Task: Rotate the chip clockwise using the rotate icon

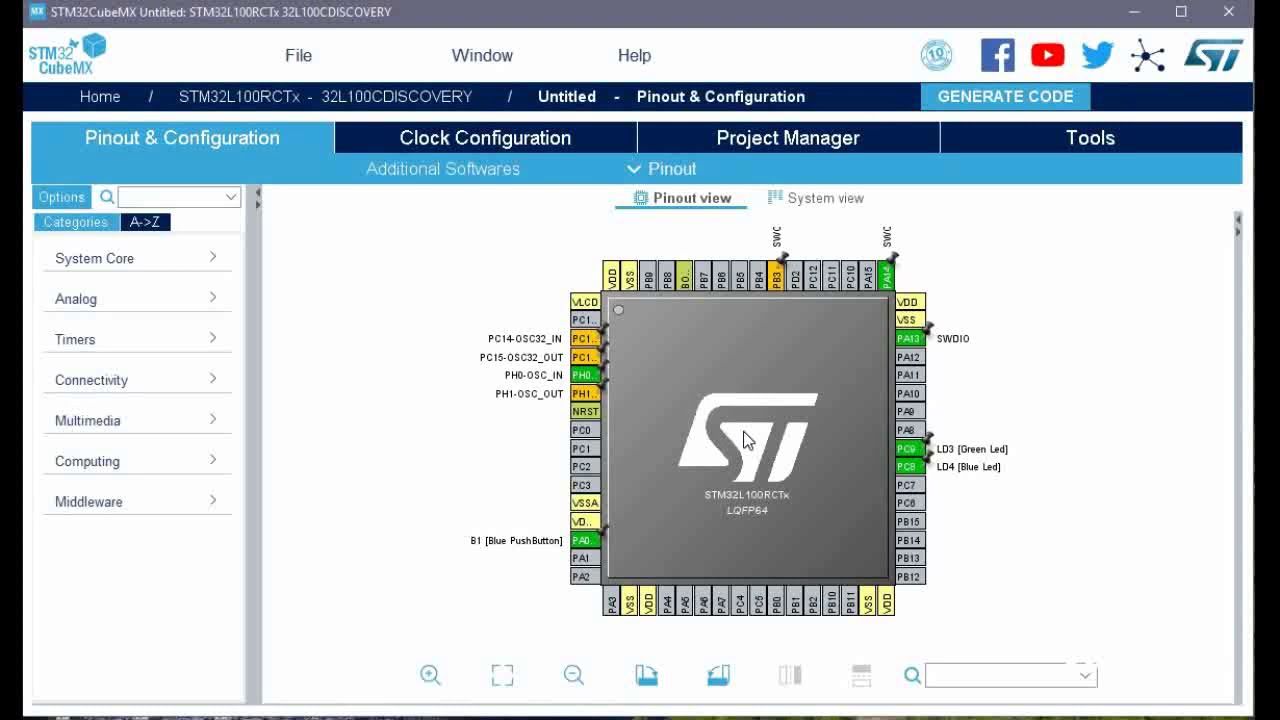Action: tap(646, 675)
